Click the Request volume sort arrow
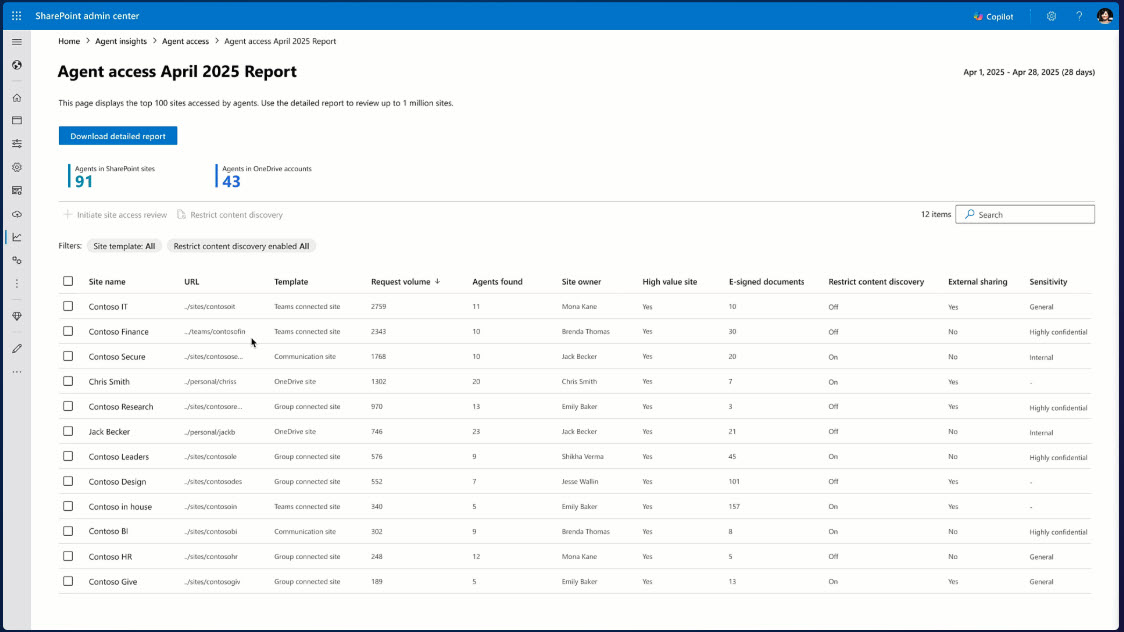This screenshot has width=1124, height=632. [437, 282]
